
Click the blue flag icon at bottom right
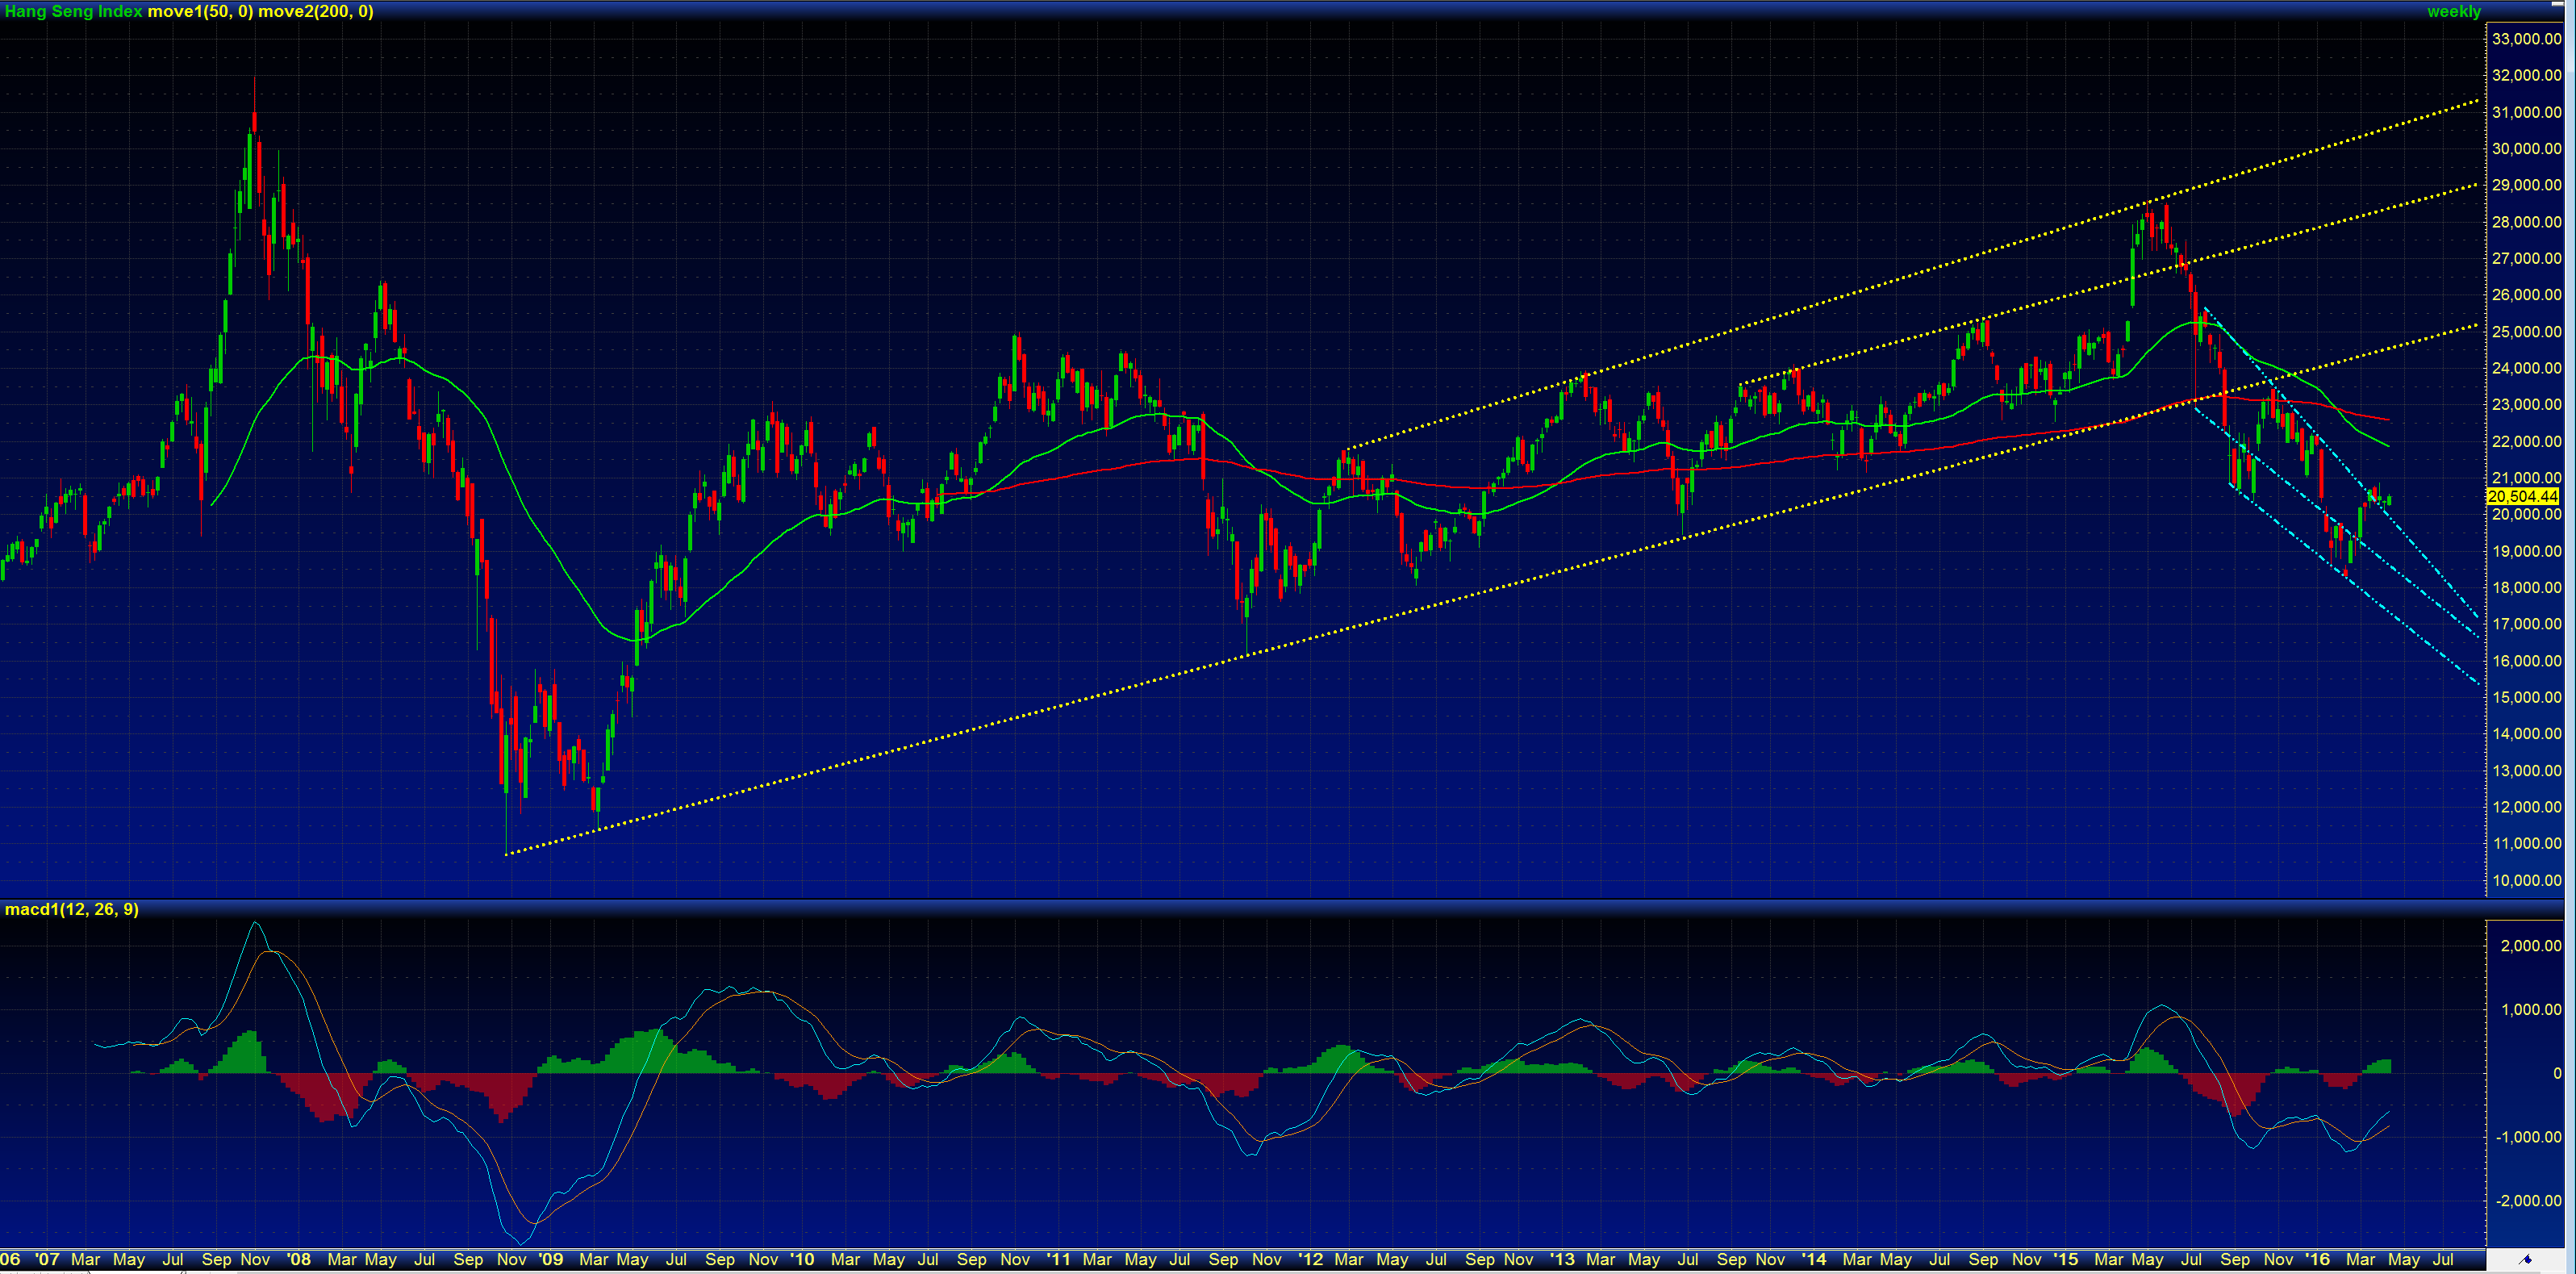pos(2525,1259)
